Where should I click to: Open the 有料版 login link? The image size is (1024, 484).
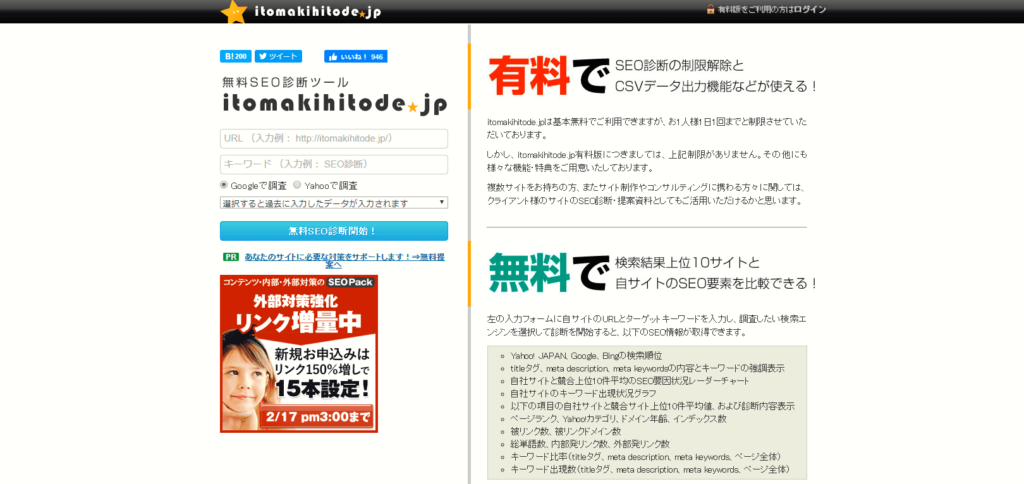point(771,10)
